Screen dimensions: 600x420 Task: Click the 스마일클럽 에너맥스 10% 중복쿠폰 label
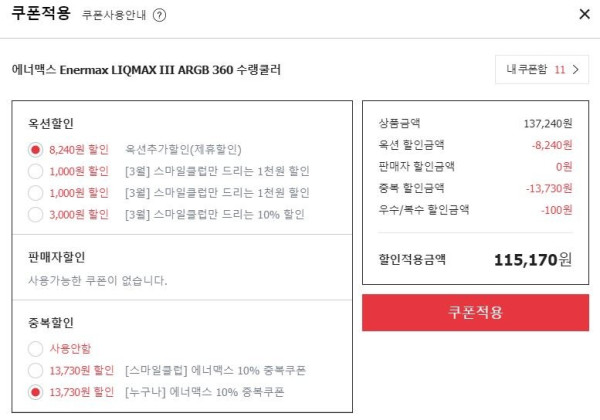(x=215, y=370)
